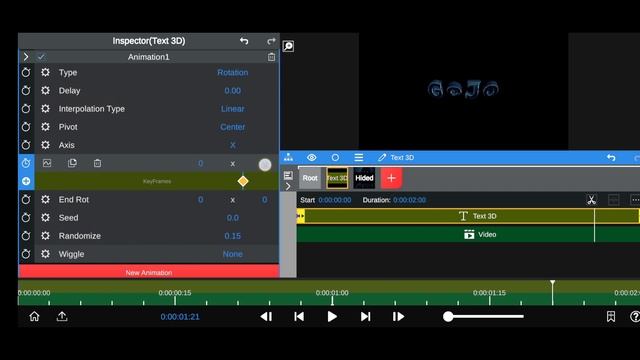The width and height of the screenshot is (640, 360).
Task: Open the Pivot dropdown showing Center
Action: (x=233, y=127)
